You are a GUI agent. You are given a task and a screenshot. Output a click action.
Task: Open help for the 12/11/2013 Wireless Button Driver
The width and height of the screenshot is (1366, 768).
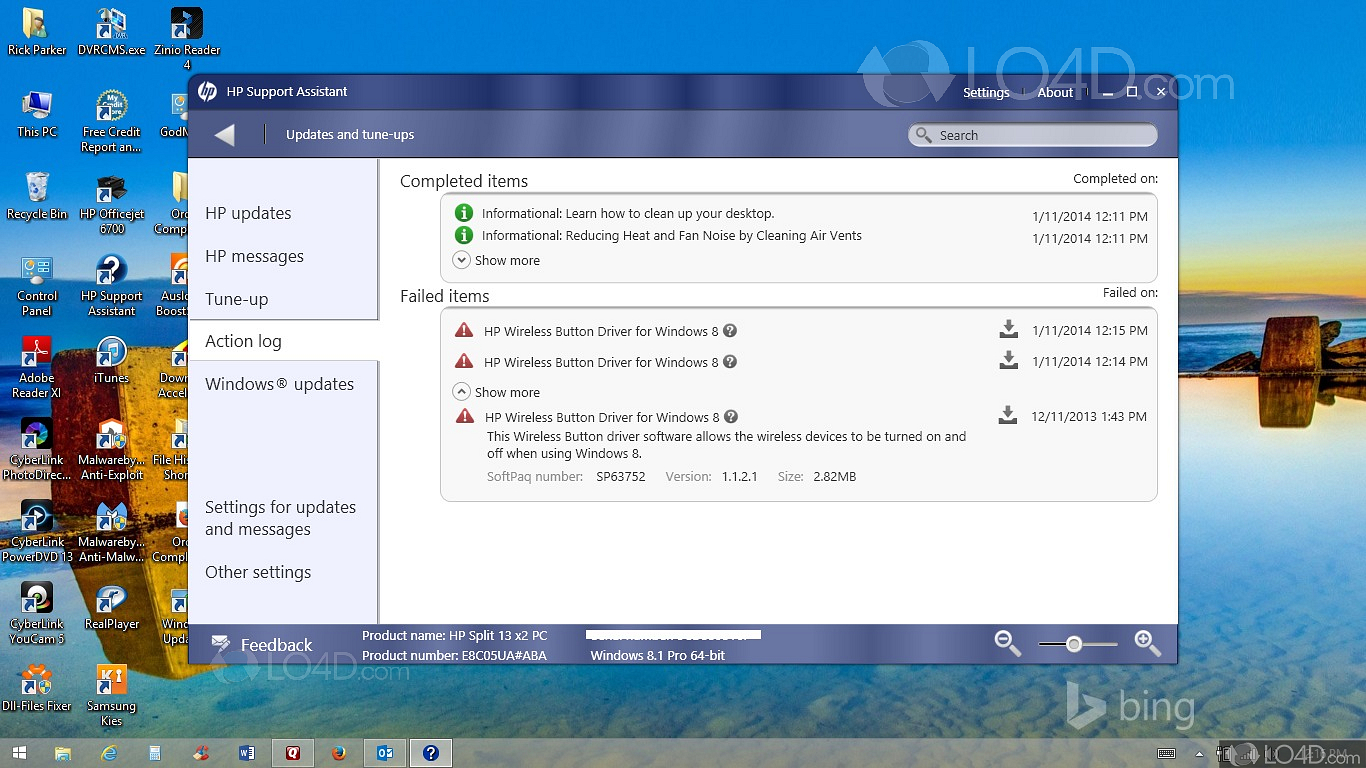(x=731, y=417)
